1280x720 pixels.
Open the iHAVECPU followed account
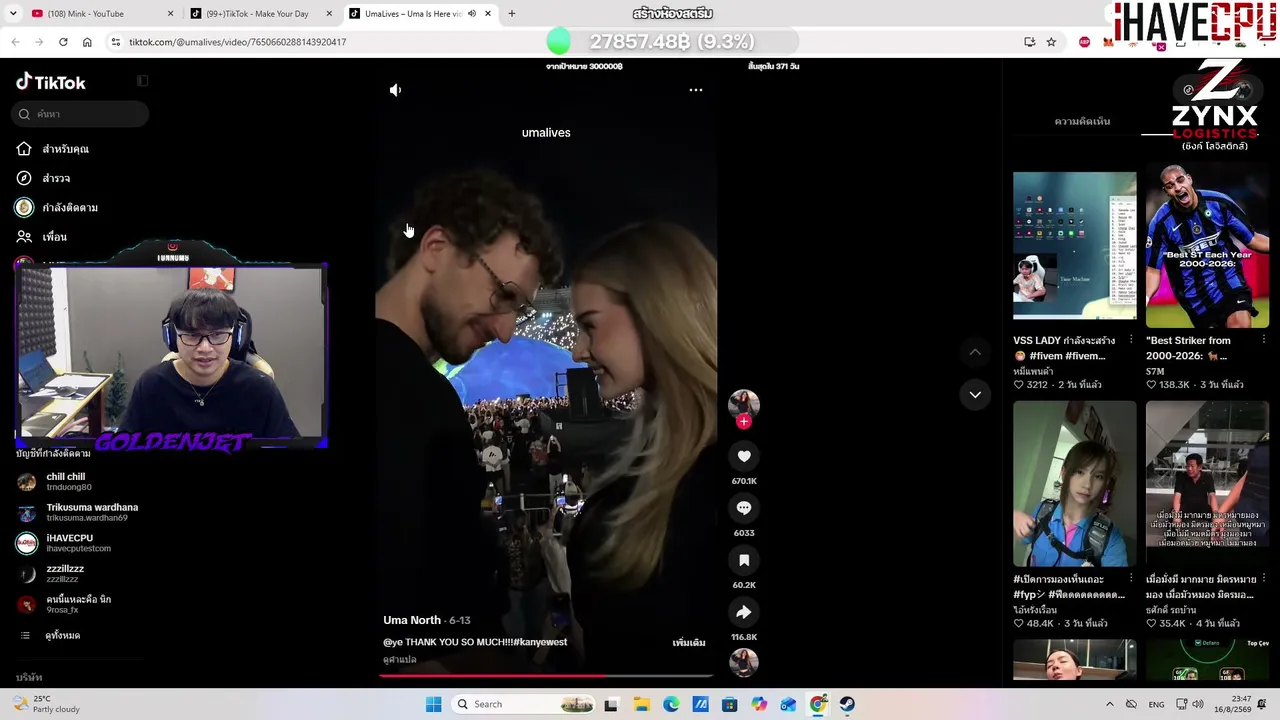65,543
